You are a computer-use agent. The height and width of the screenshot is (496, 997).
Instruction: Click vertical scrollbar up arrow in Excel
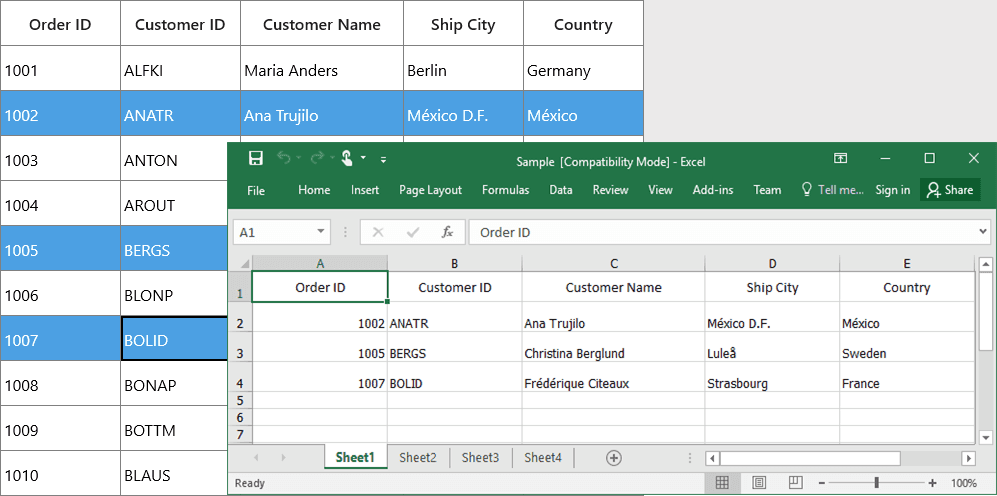pos(985,264)
